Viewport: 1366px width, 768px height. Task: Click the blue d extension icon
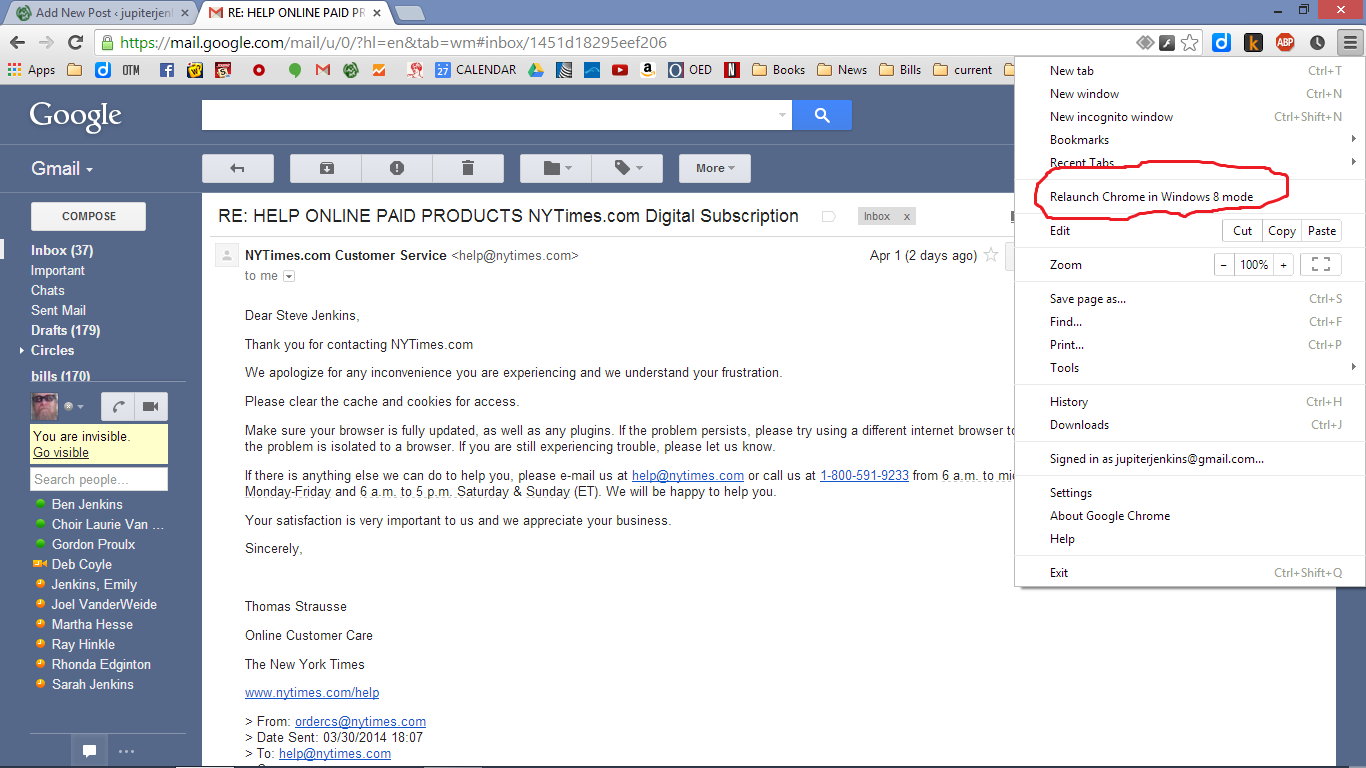pos(1221,42)
